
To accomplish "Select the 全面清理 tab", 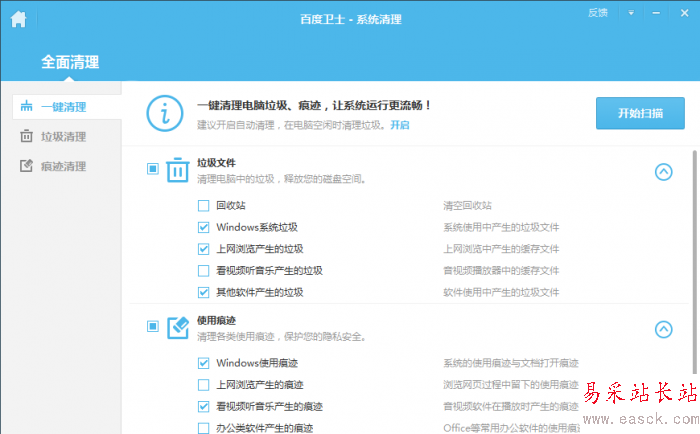I will [70, 62].
